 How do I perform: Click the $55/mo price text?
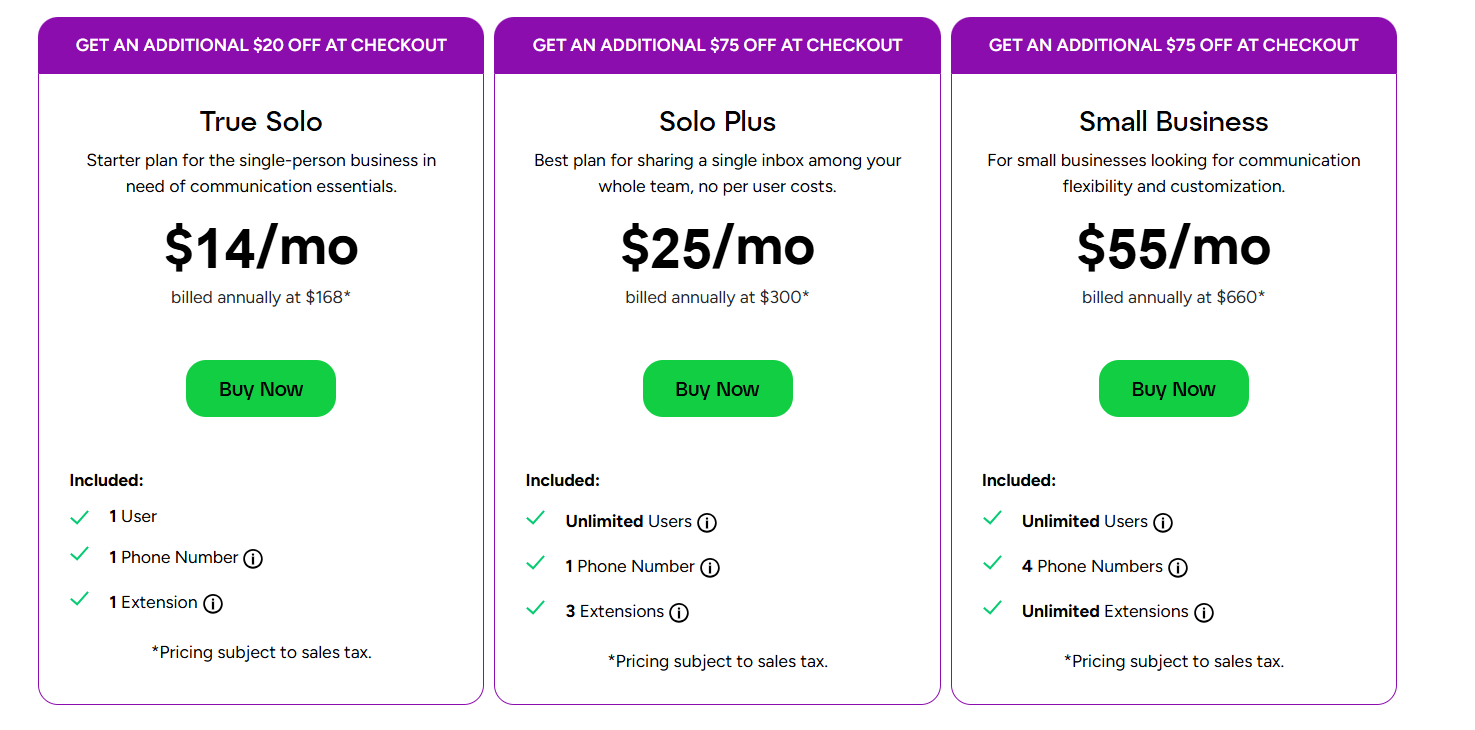pos(1174,248)
